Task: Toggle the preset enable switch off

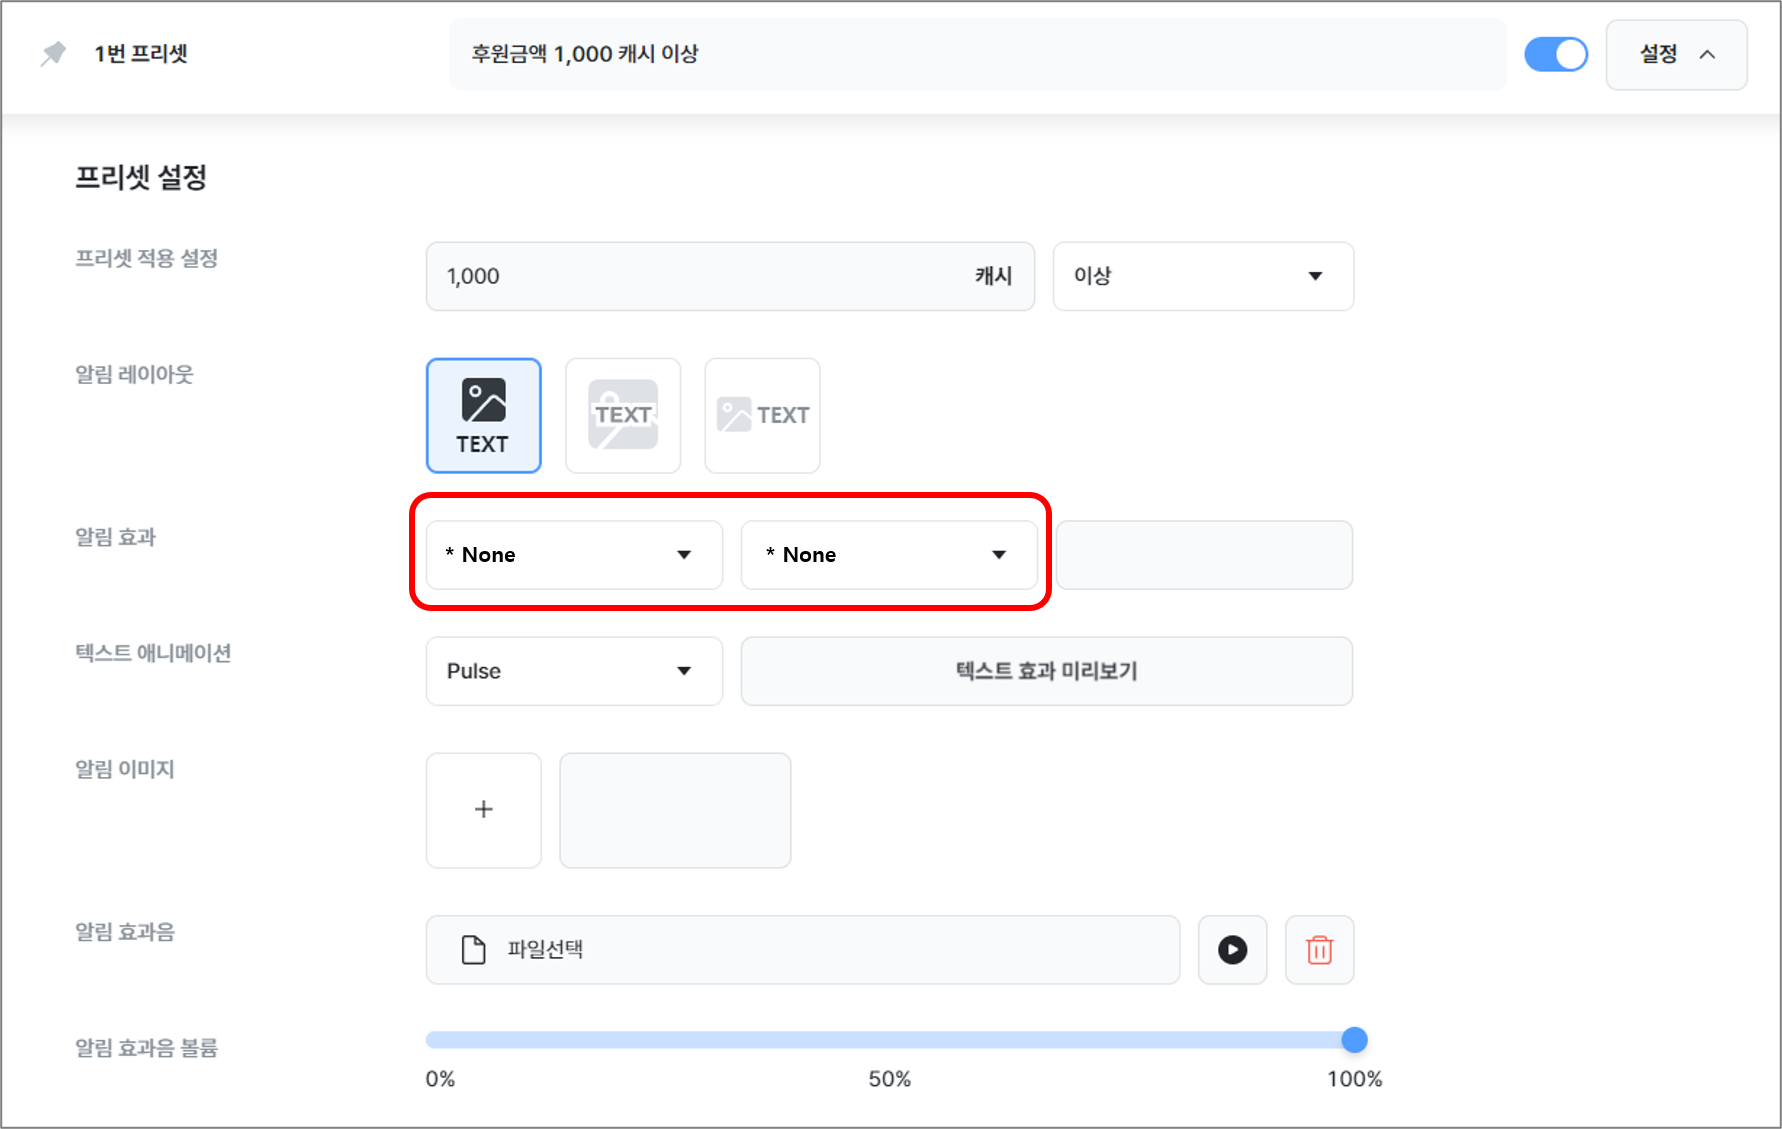Action: tap(1555, 54)
